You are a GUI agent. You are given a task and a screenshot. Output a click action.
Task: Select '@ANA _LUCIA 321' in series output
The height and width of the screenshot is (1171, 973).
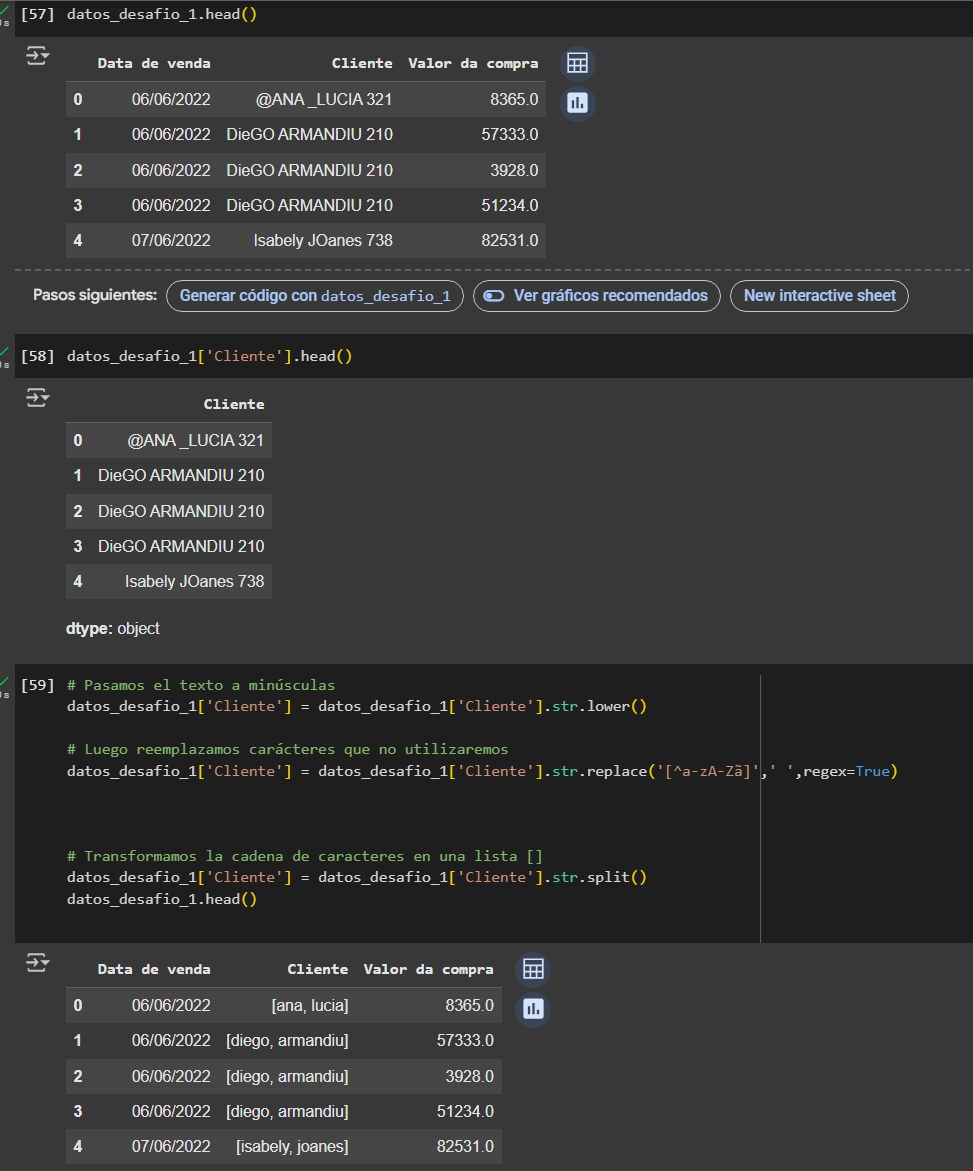(195, 441)
